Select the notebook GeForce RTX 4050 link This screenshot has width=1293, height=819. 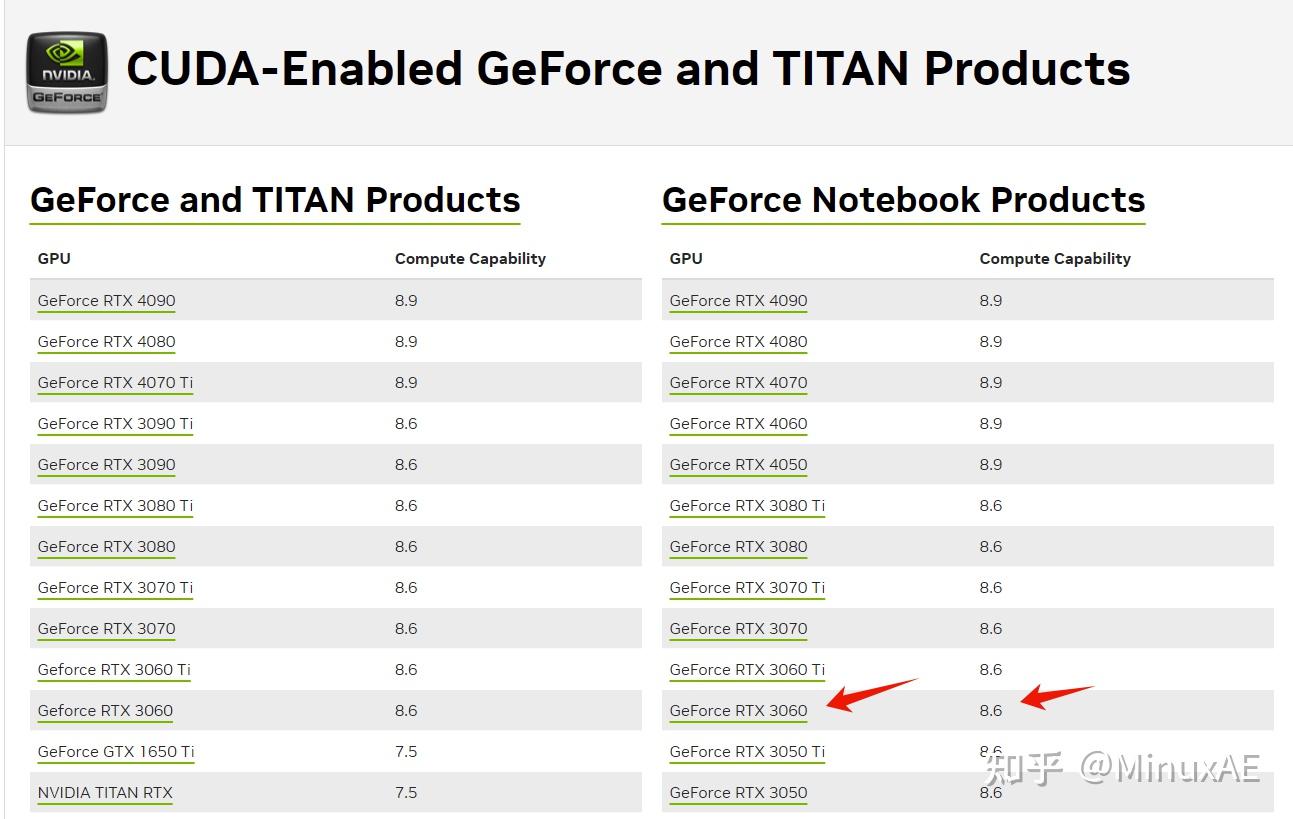738,464
